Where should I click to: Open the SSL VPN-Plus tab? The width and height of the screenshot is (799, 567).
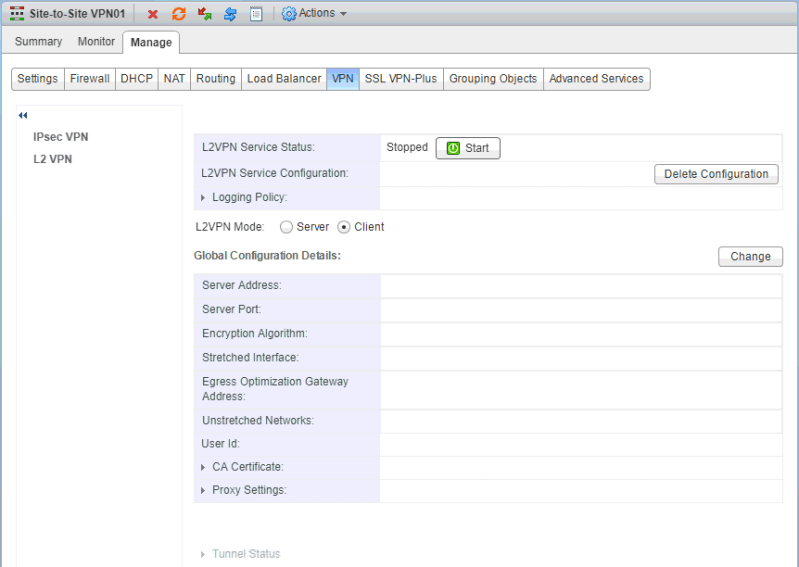(400, 79)
